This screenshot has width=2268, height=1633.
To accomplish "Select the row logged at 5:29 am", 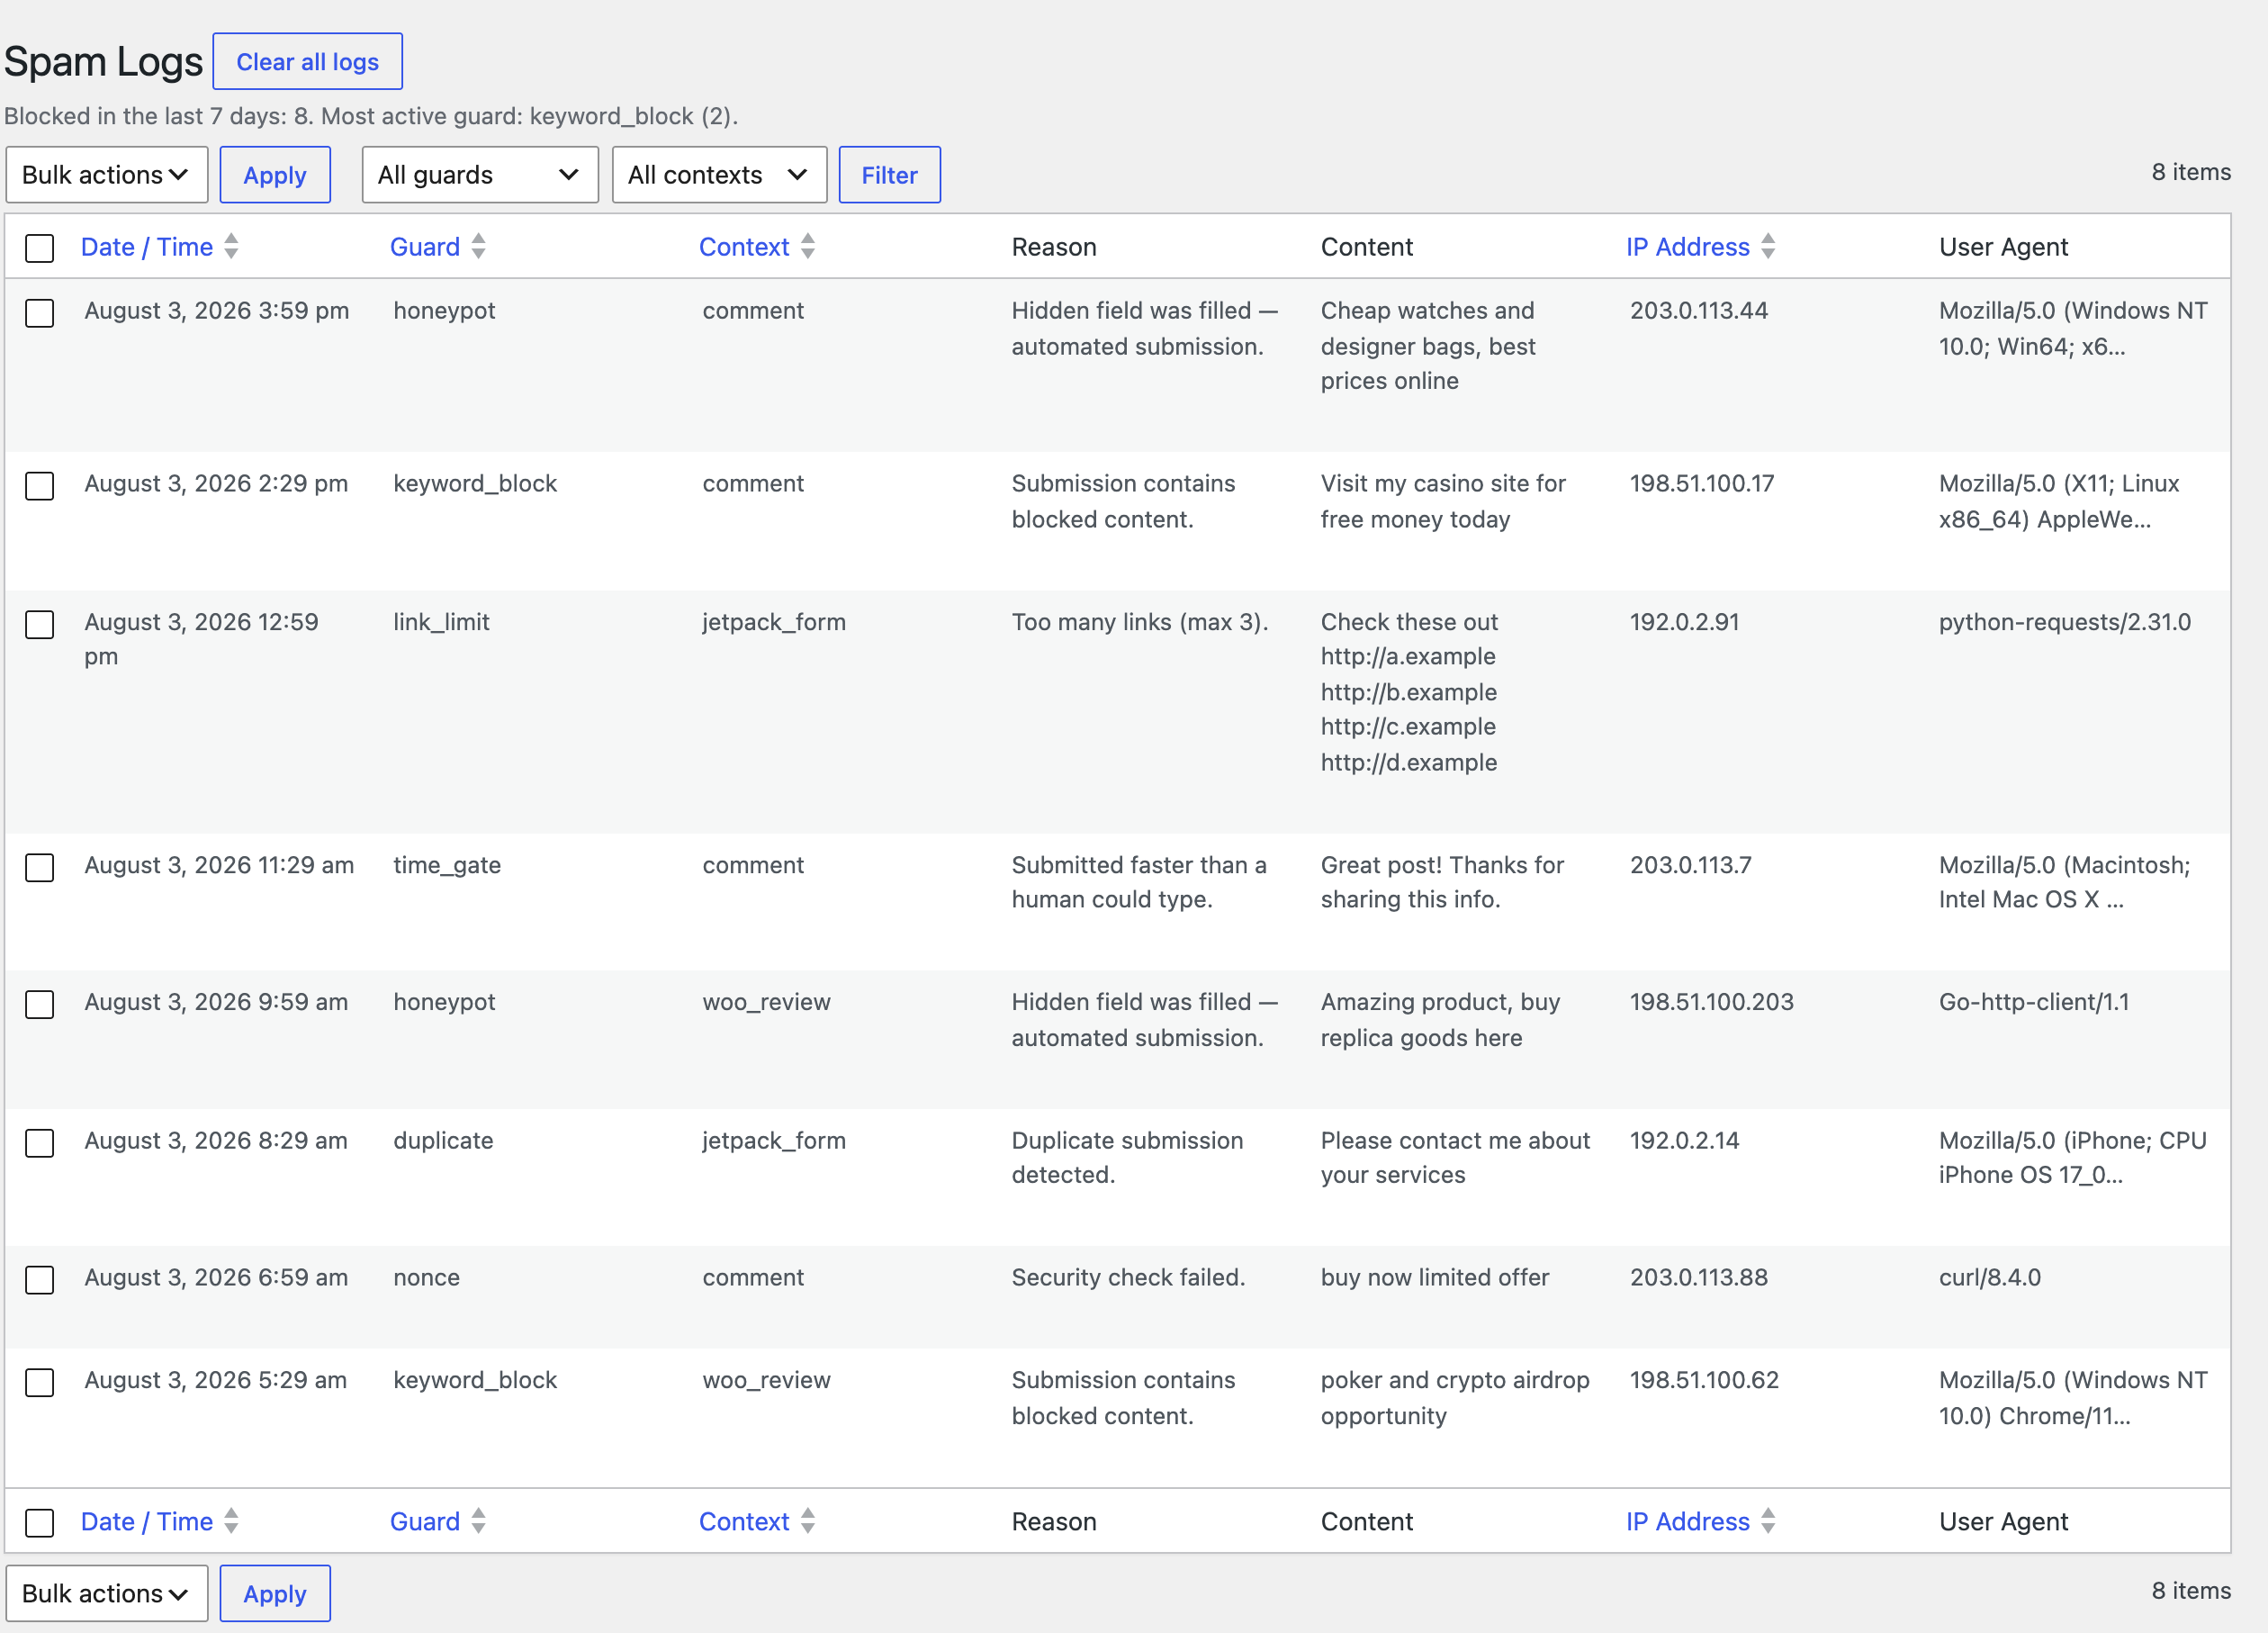I will tap(39, 1382).
